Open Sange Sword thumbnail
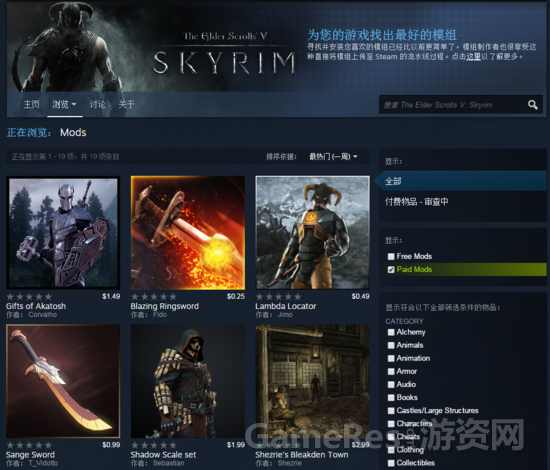The width and height of the screenshot is (550, 470). (63, 381)
